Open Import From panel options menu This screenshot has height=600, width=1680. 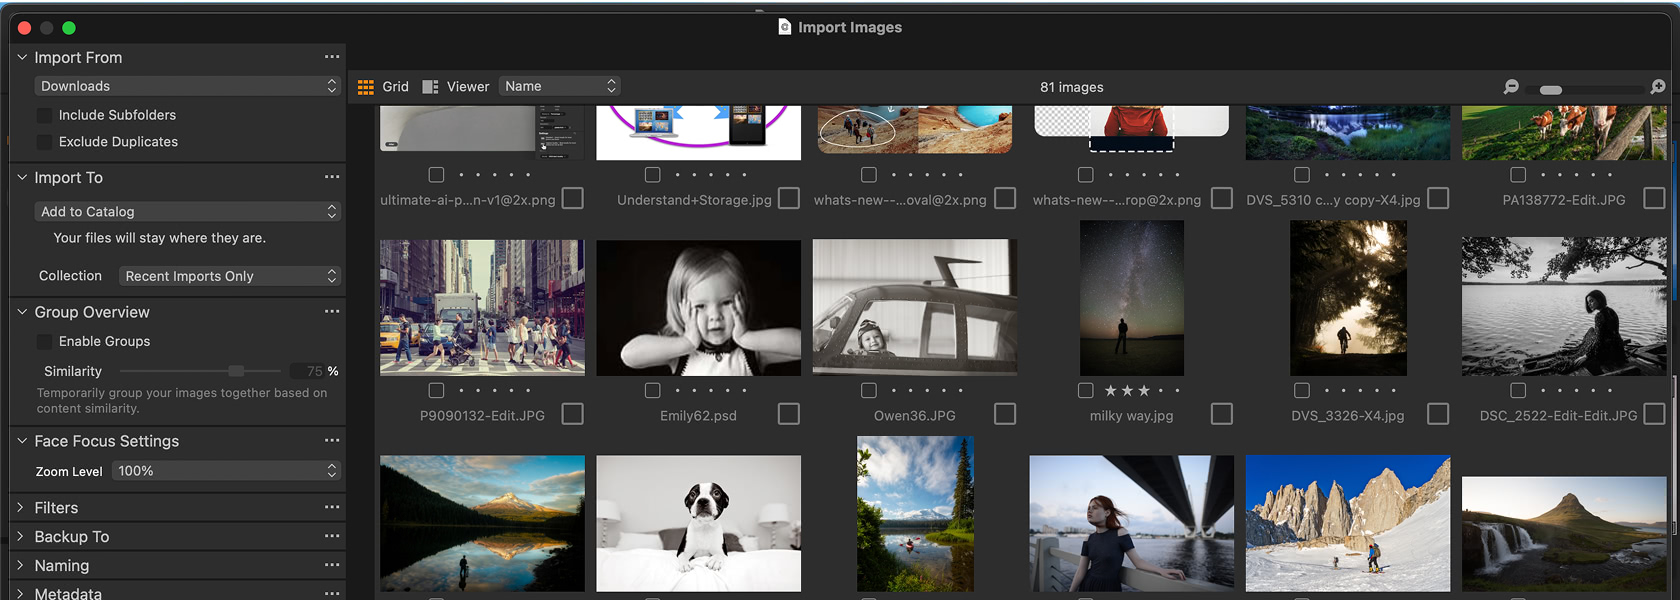[x=332, y=57]
